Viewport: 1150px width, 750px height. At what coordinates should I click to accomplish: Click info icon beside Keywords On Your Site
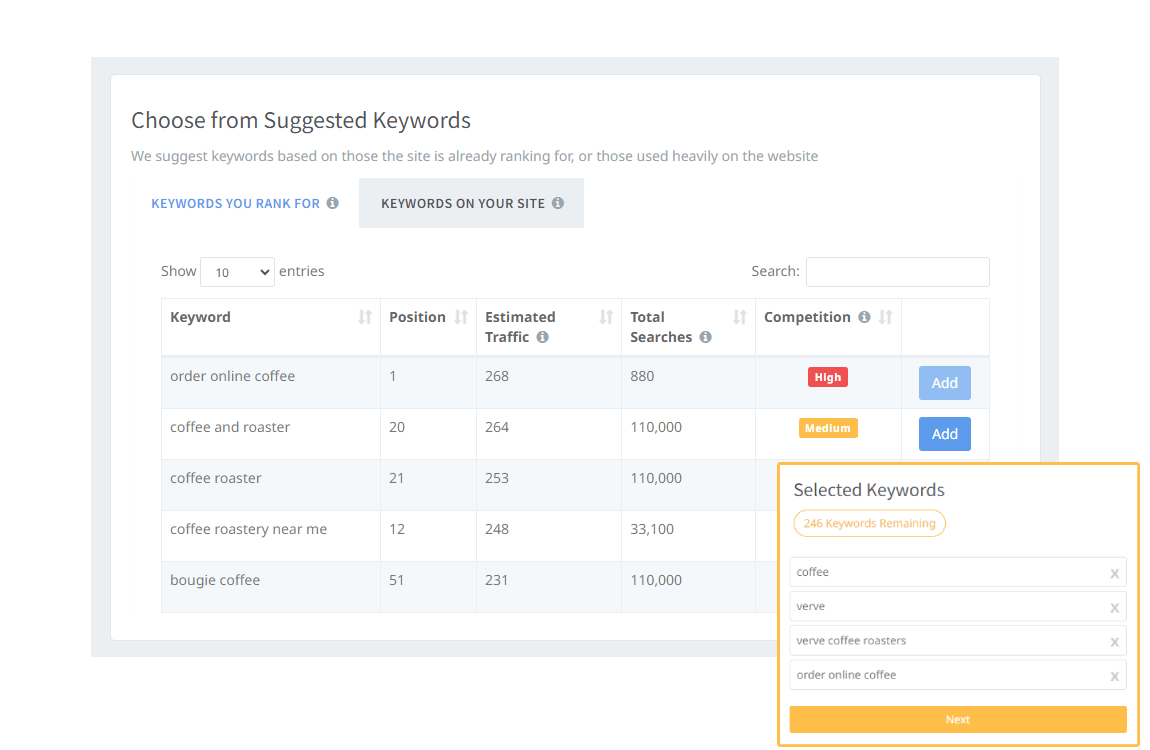558,203
